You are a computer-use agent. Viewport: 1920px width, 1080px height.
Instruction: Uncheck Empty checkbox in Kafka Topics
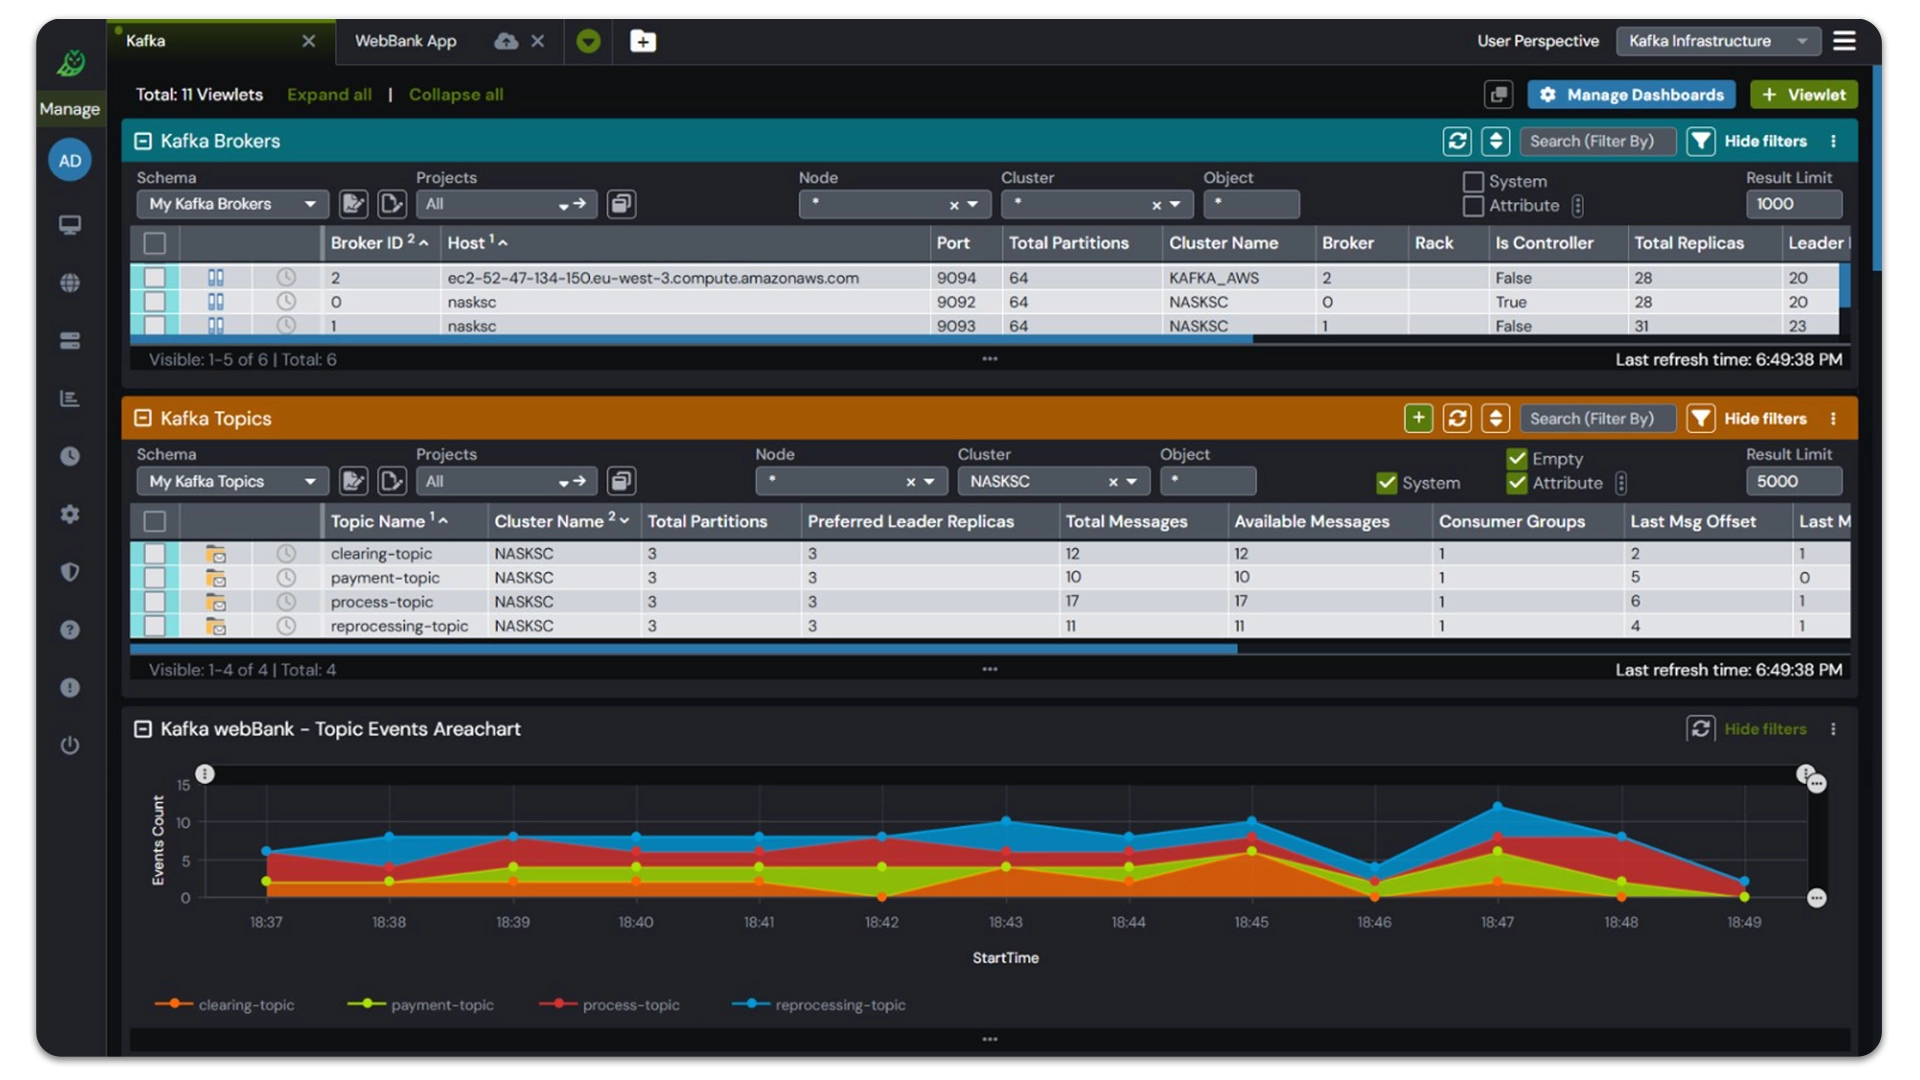coord(1517,459)
